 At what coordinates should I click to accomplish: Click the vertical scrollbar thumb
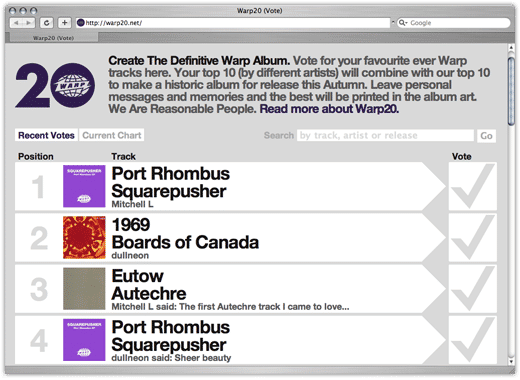pyautogui.click(x=511, y=91)
